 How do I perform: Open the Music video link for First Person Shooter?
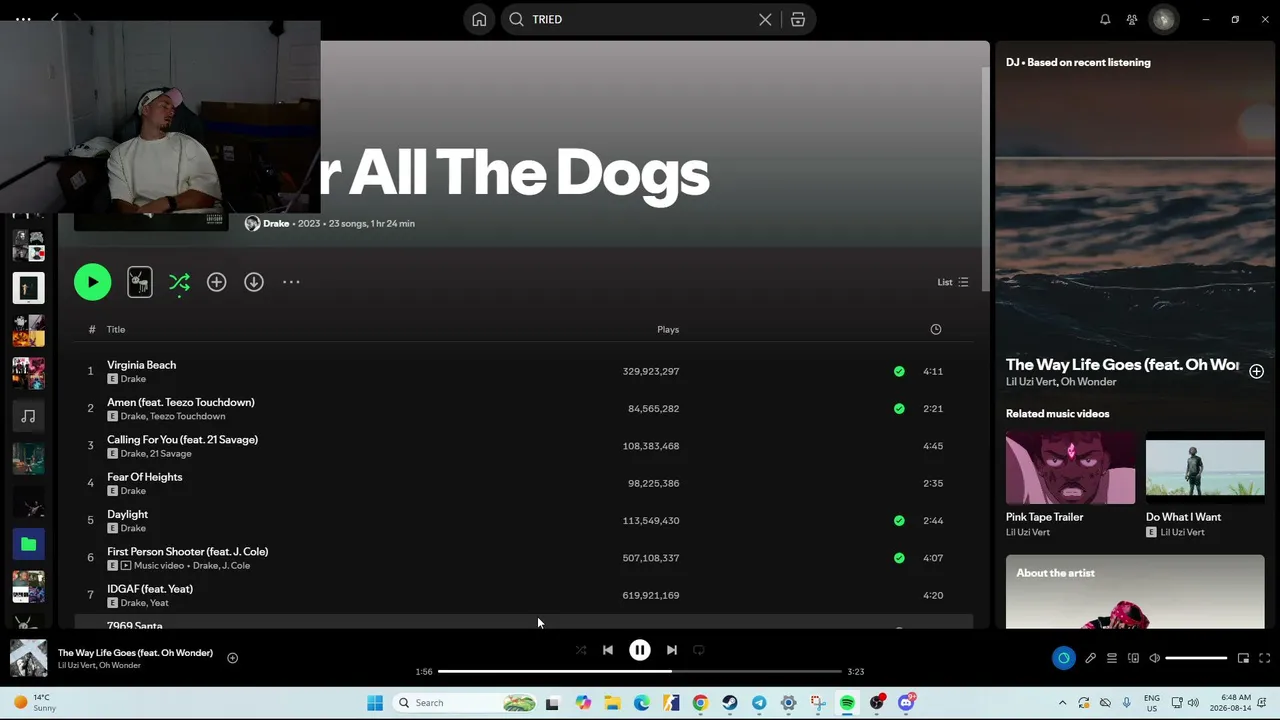coord(160,565)
